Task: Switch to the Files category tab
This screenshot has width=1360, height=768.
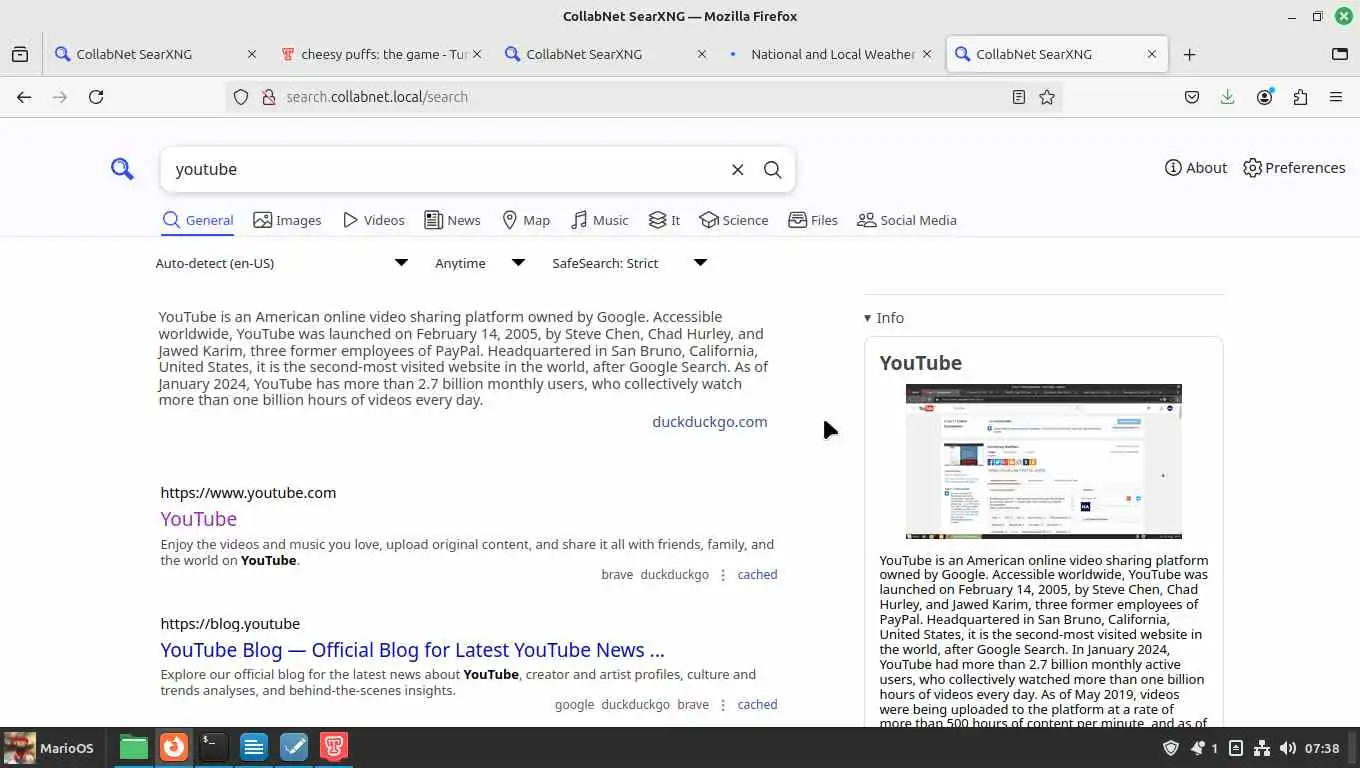Action: click(813, 220)
